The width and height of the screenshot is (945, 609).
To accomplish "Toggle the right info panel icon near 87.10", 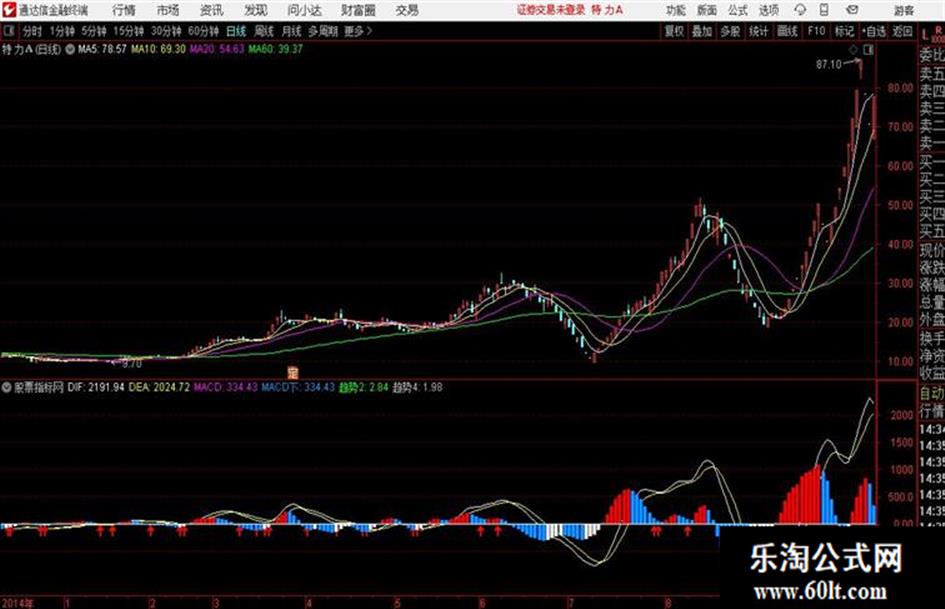I will [x=868, y=50].
